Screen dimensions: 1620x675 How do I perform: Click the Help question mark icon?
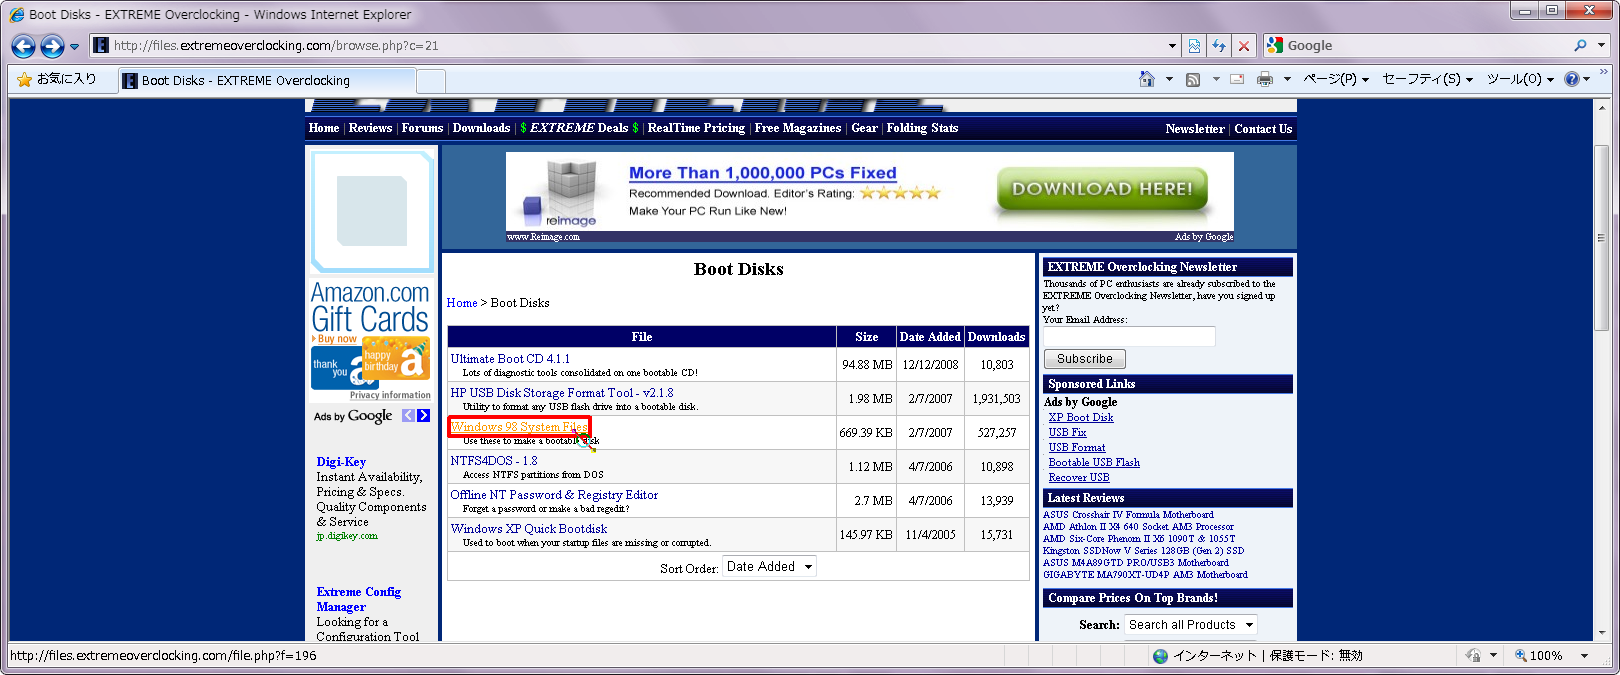tap(1572, 79)
